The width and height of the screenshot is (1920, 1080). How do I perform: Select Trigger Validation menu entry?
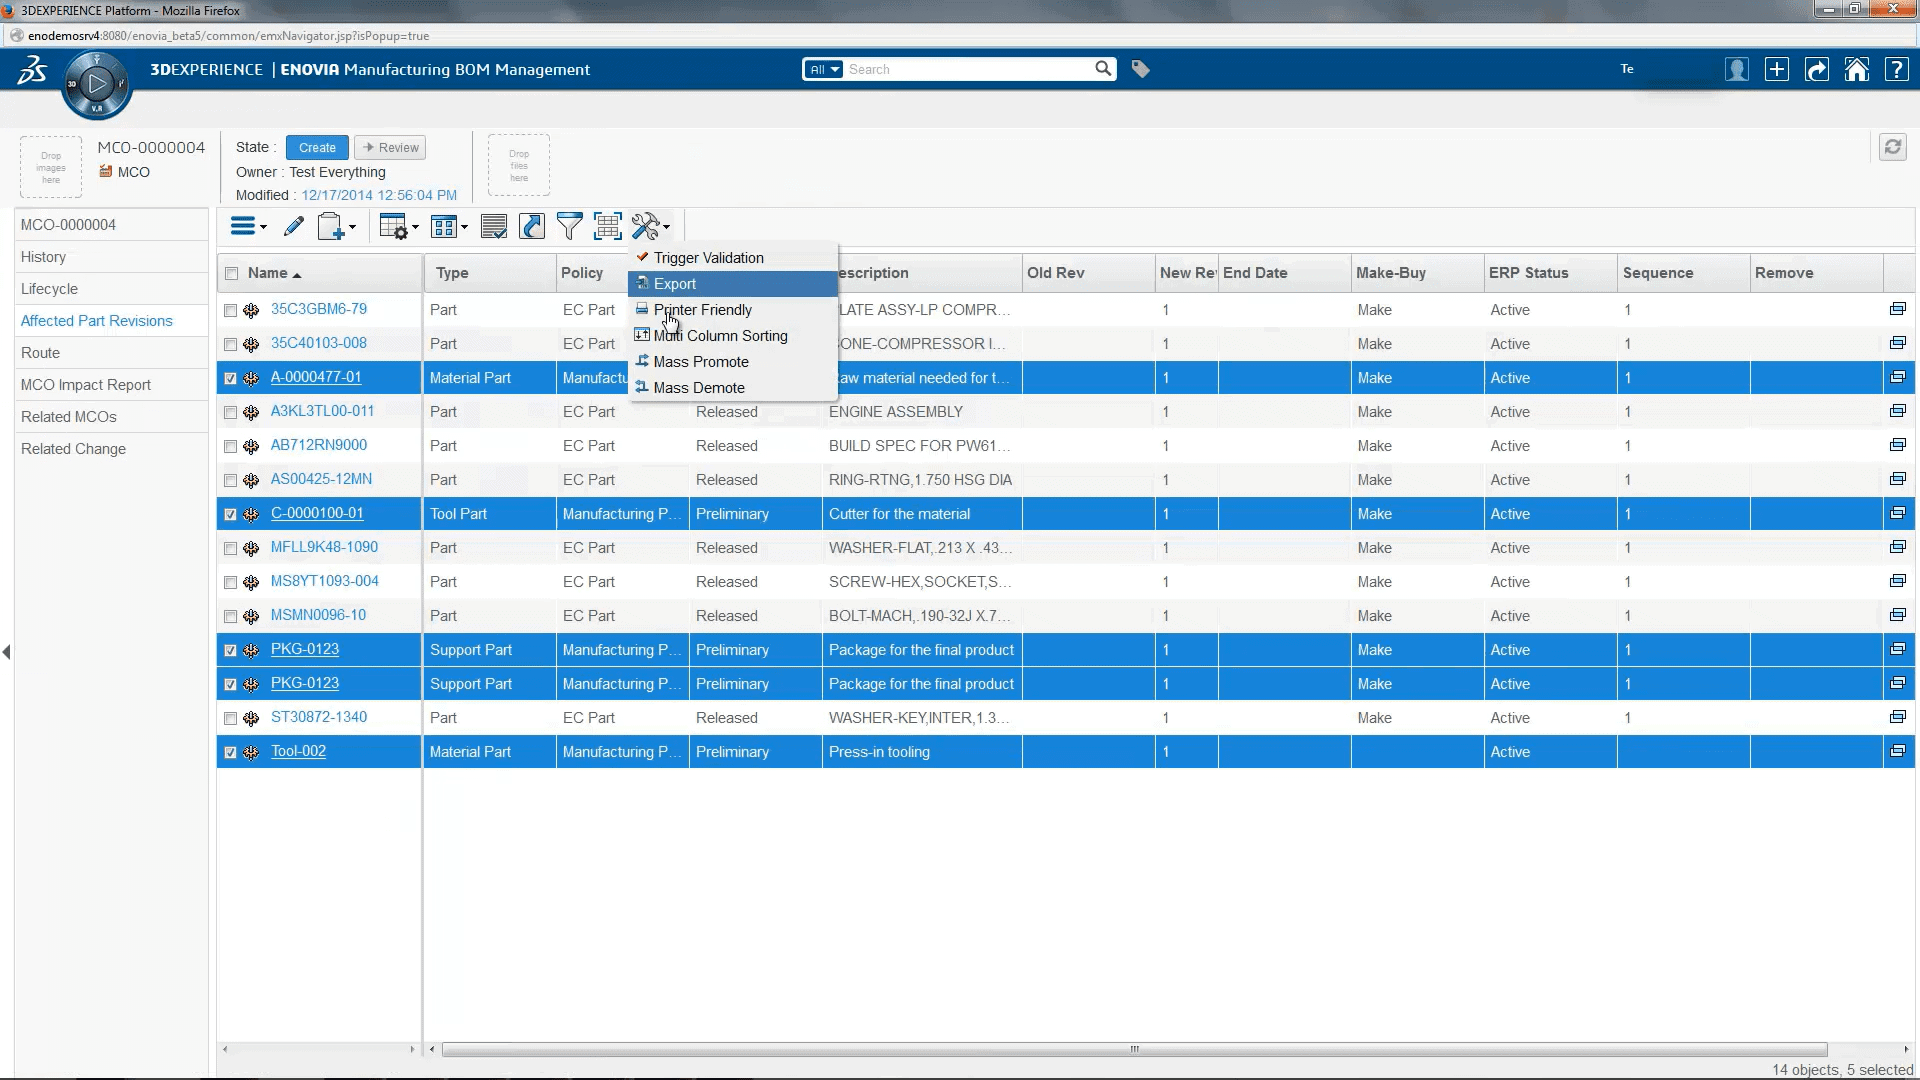[x=733, y=258]
